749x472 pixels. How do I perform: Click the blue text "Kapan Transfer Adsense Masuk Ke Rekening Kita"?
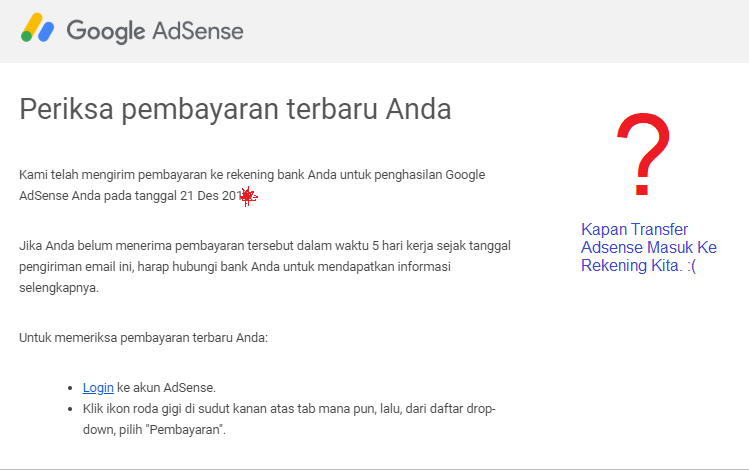coord(649,247)
